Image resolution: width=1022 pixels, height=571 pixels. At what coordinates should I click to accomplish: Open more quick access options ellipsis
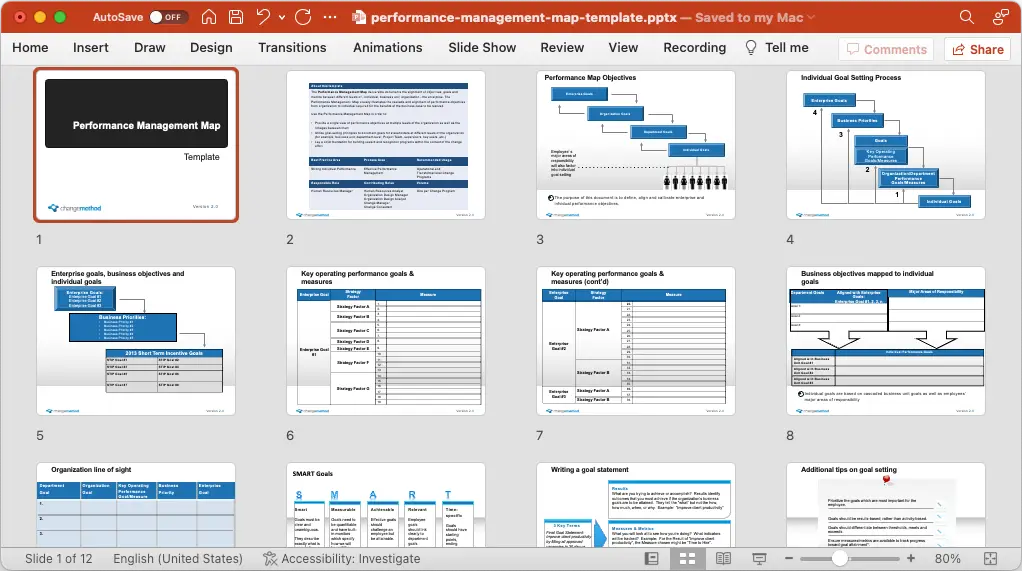(330, 17)
